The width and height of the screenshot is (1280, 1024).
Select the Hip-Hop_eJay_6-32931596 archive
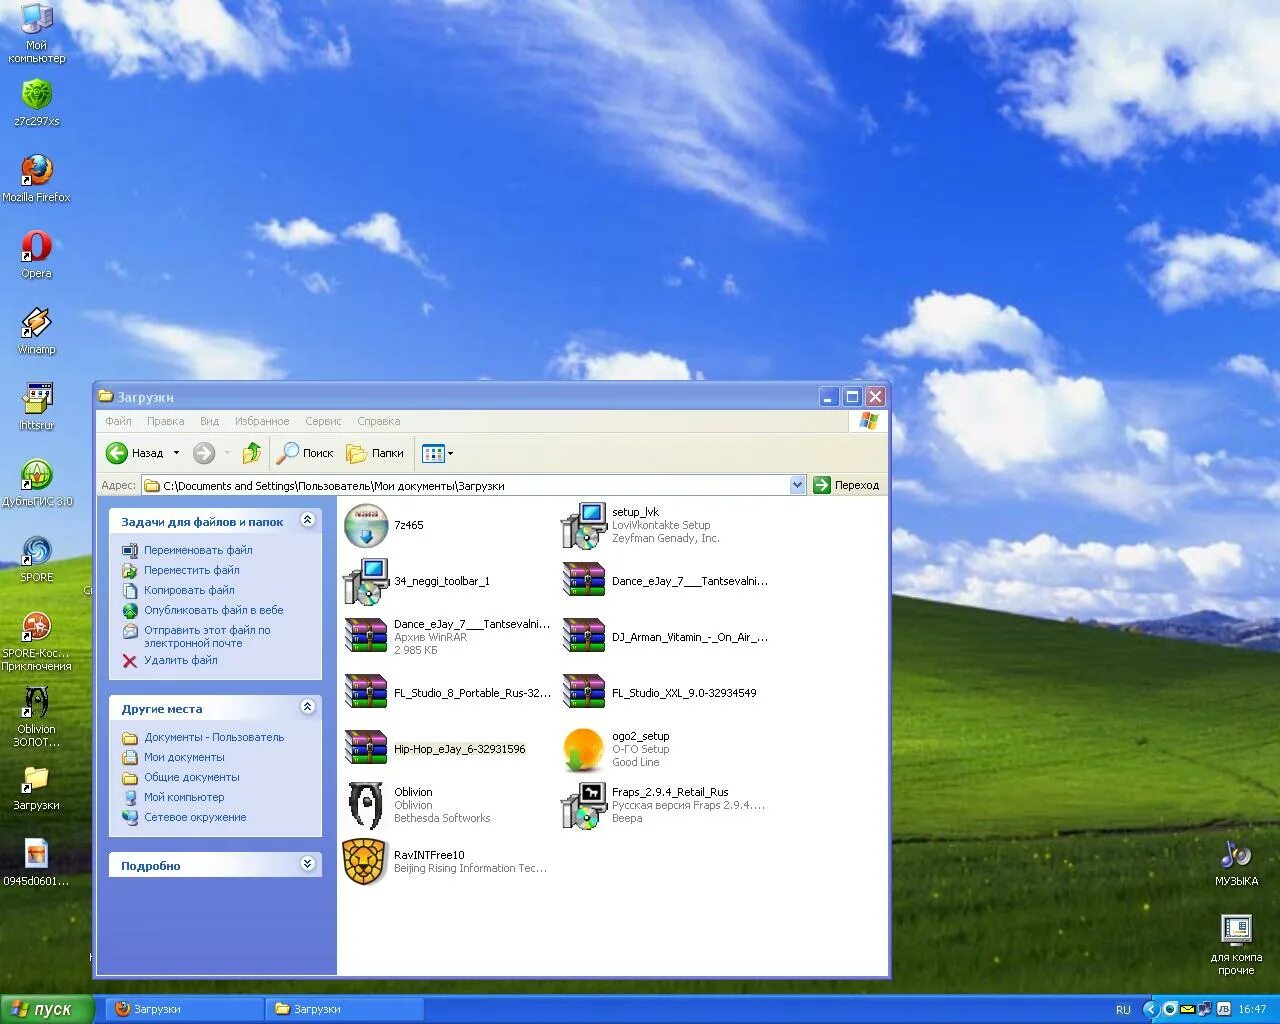point(435,749)
